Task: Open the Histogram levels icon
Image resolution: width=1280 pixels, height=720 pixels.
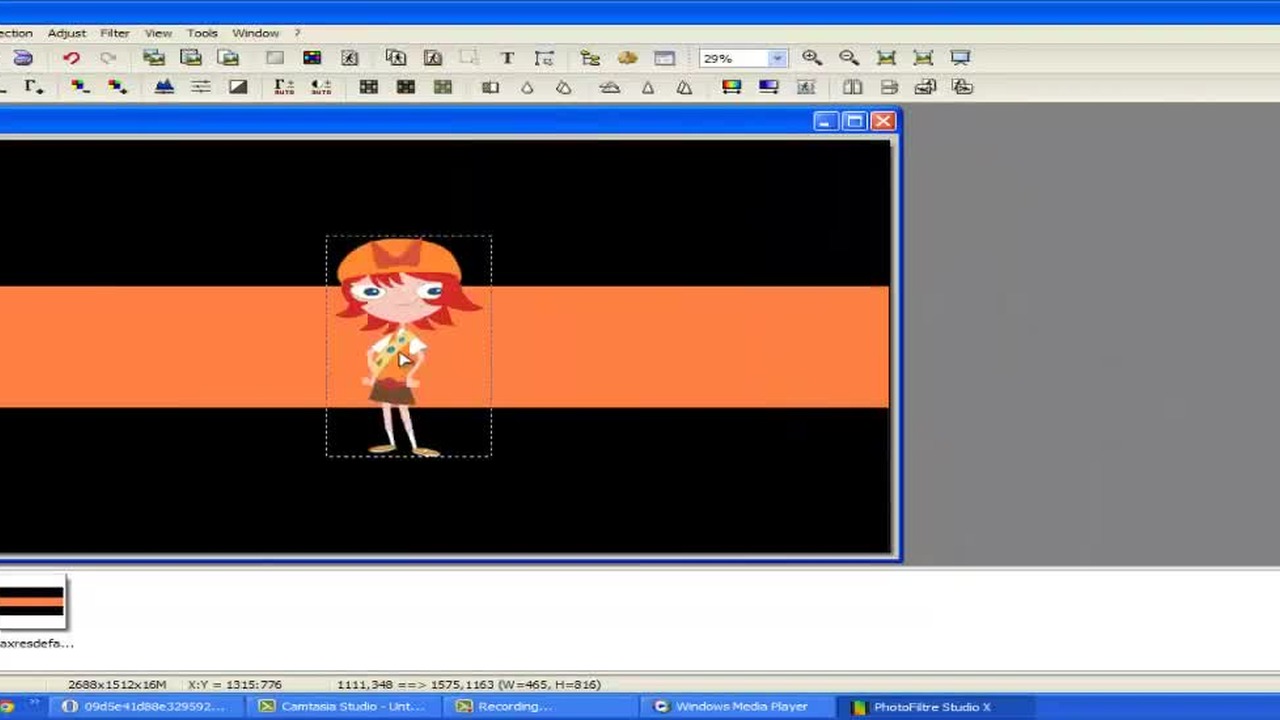Action: [x=164, y=87]
